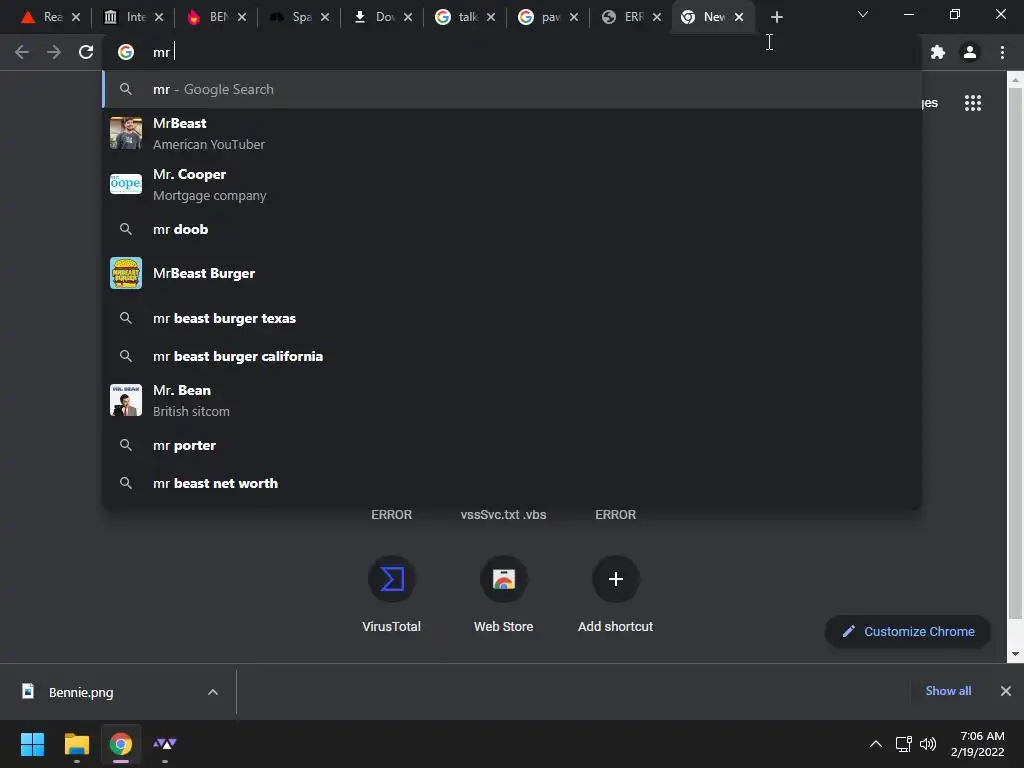Select the MrBeast Burger suggestion
This screenshot has width=1024, height=768.
click(x=512, y=273)
